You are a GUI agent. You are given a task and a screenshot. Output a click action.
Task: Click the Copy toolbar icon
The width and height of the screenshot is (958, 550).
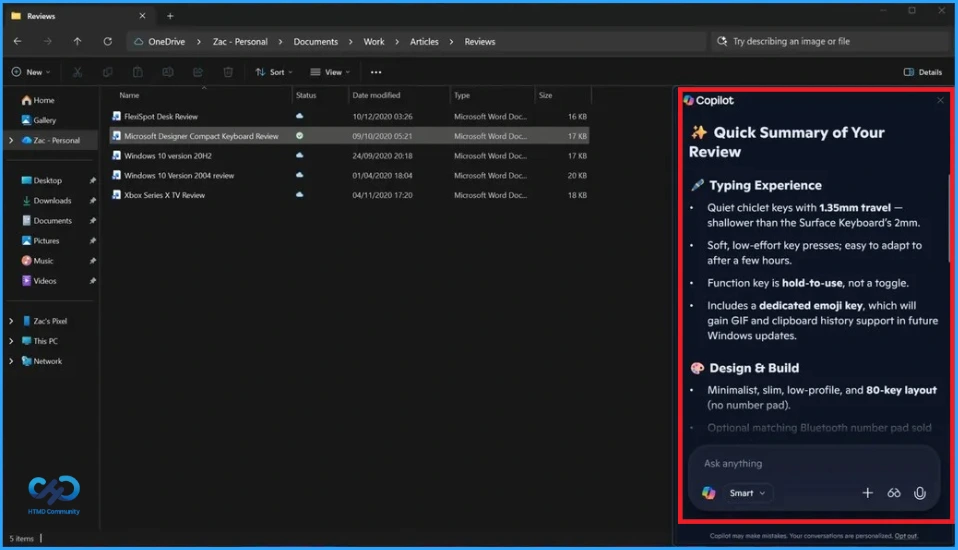(x=108, y=72)
